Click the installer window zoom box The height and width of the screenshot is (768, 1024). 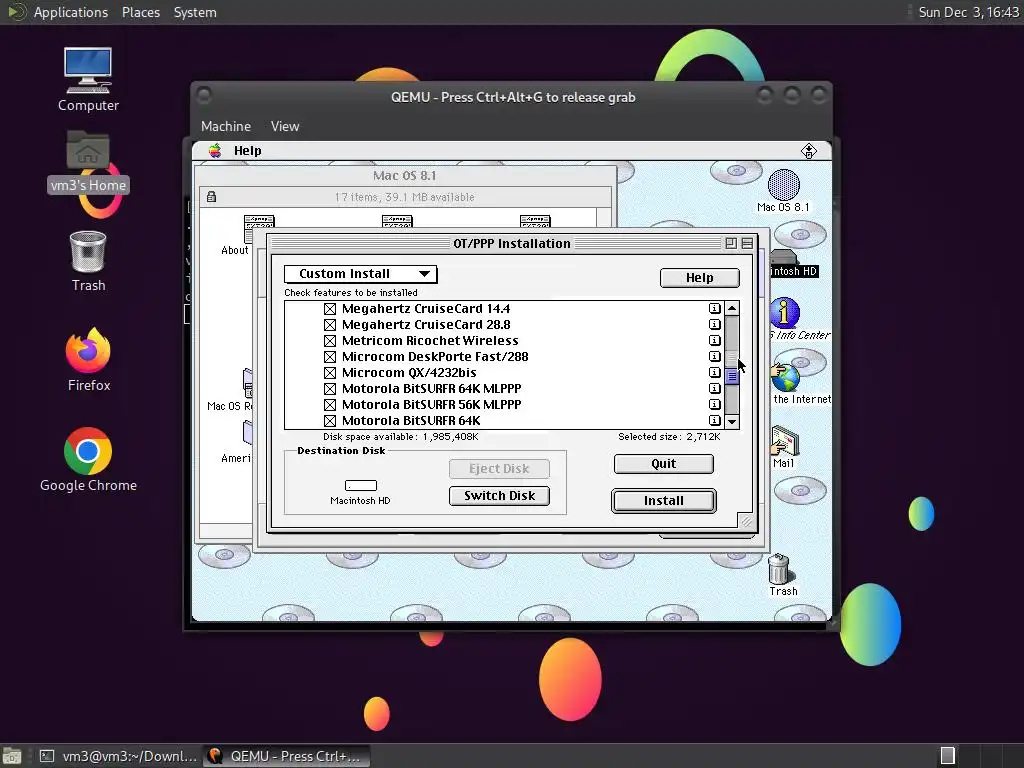point(731,244)
